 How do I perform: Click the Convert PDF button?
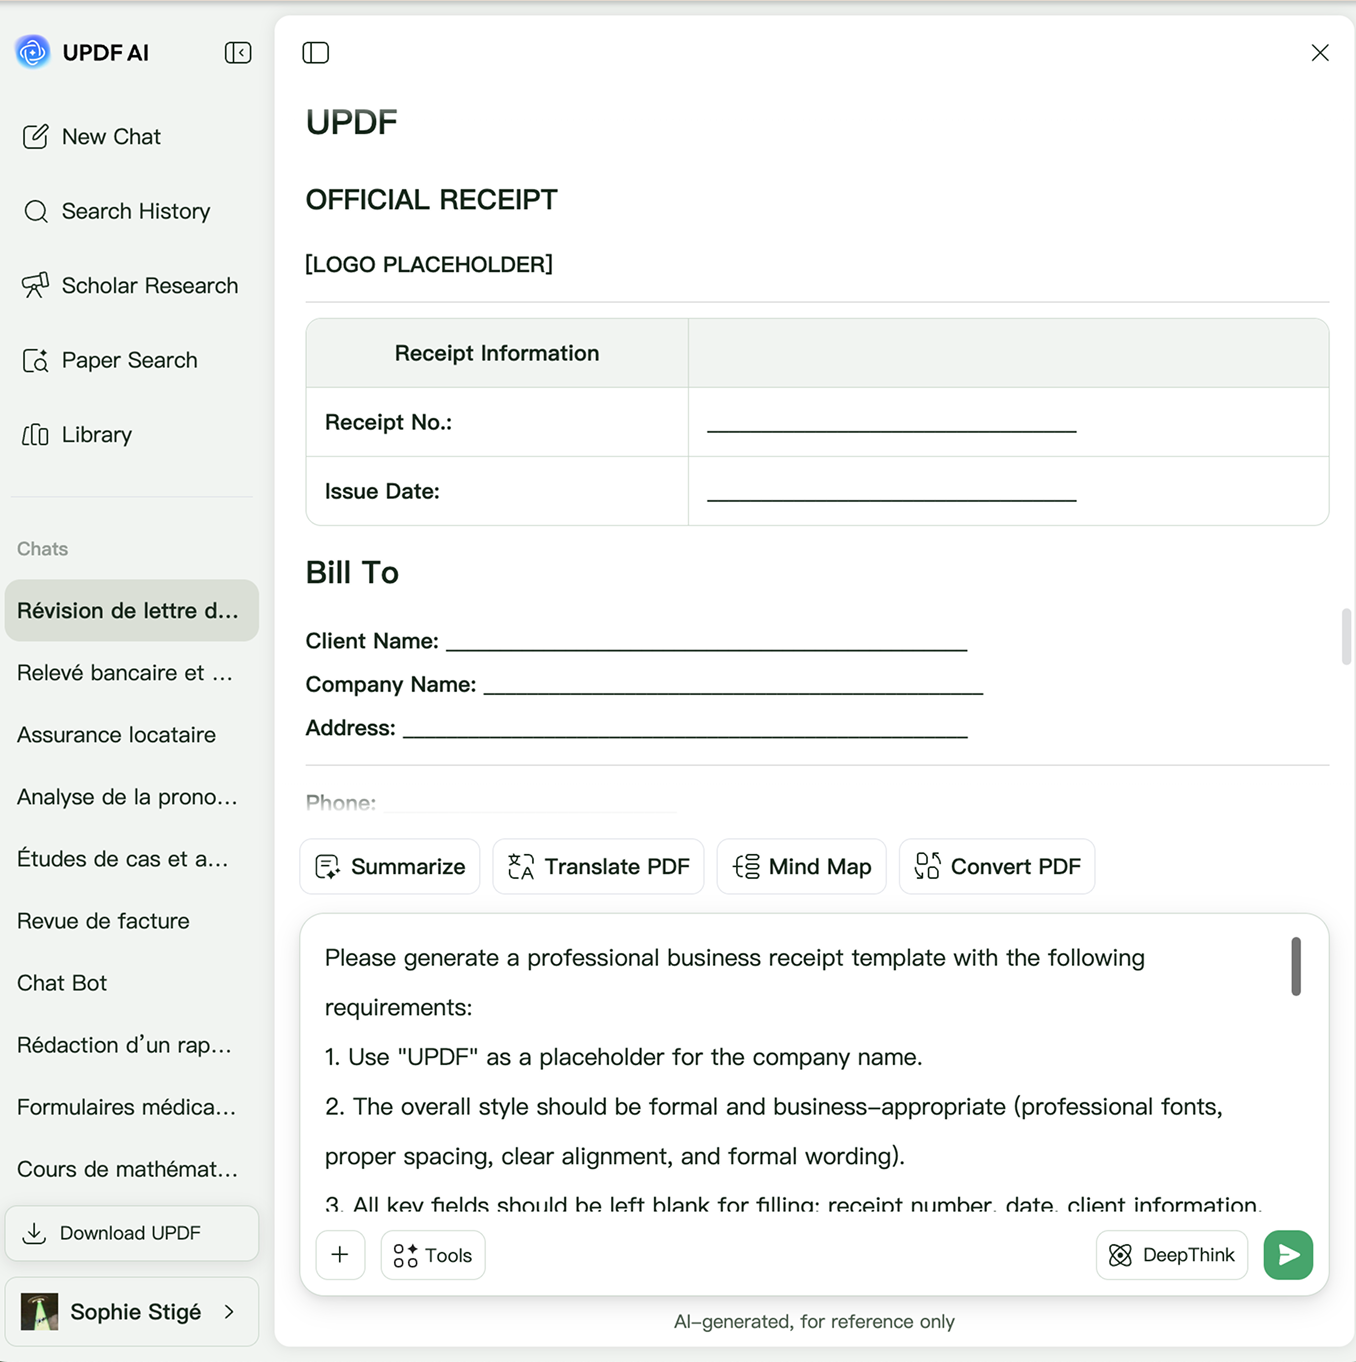997,866
